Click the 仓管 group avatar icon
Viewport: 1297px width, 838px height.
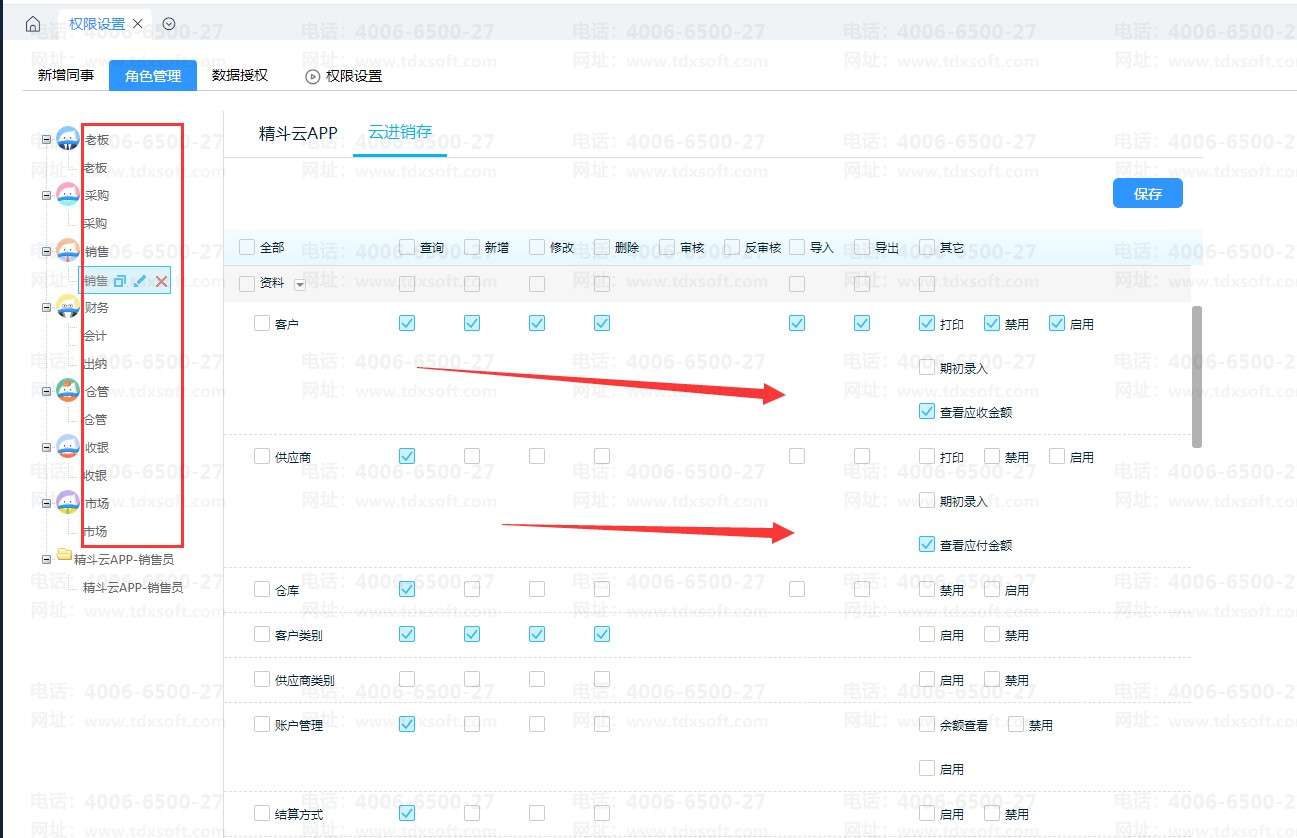coord(68,391)
